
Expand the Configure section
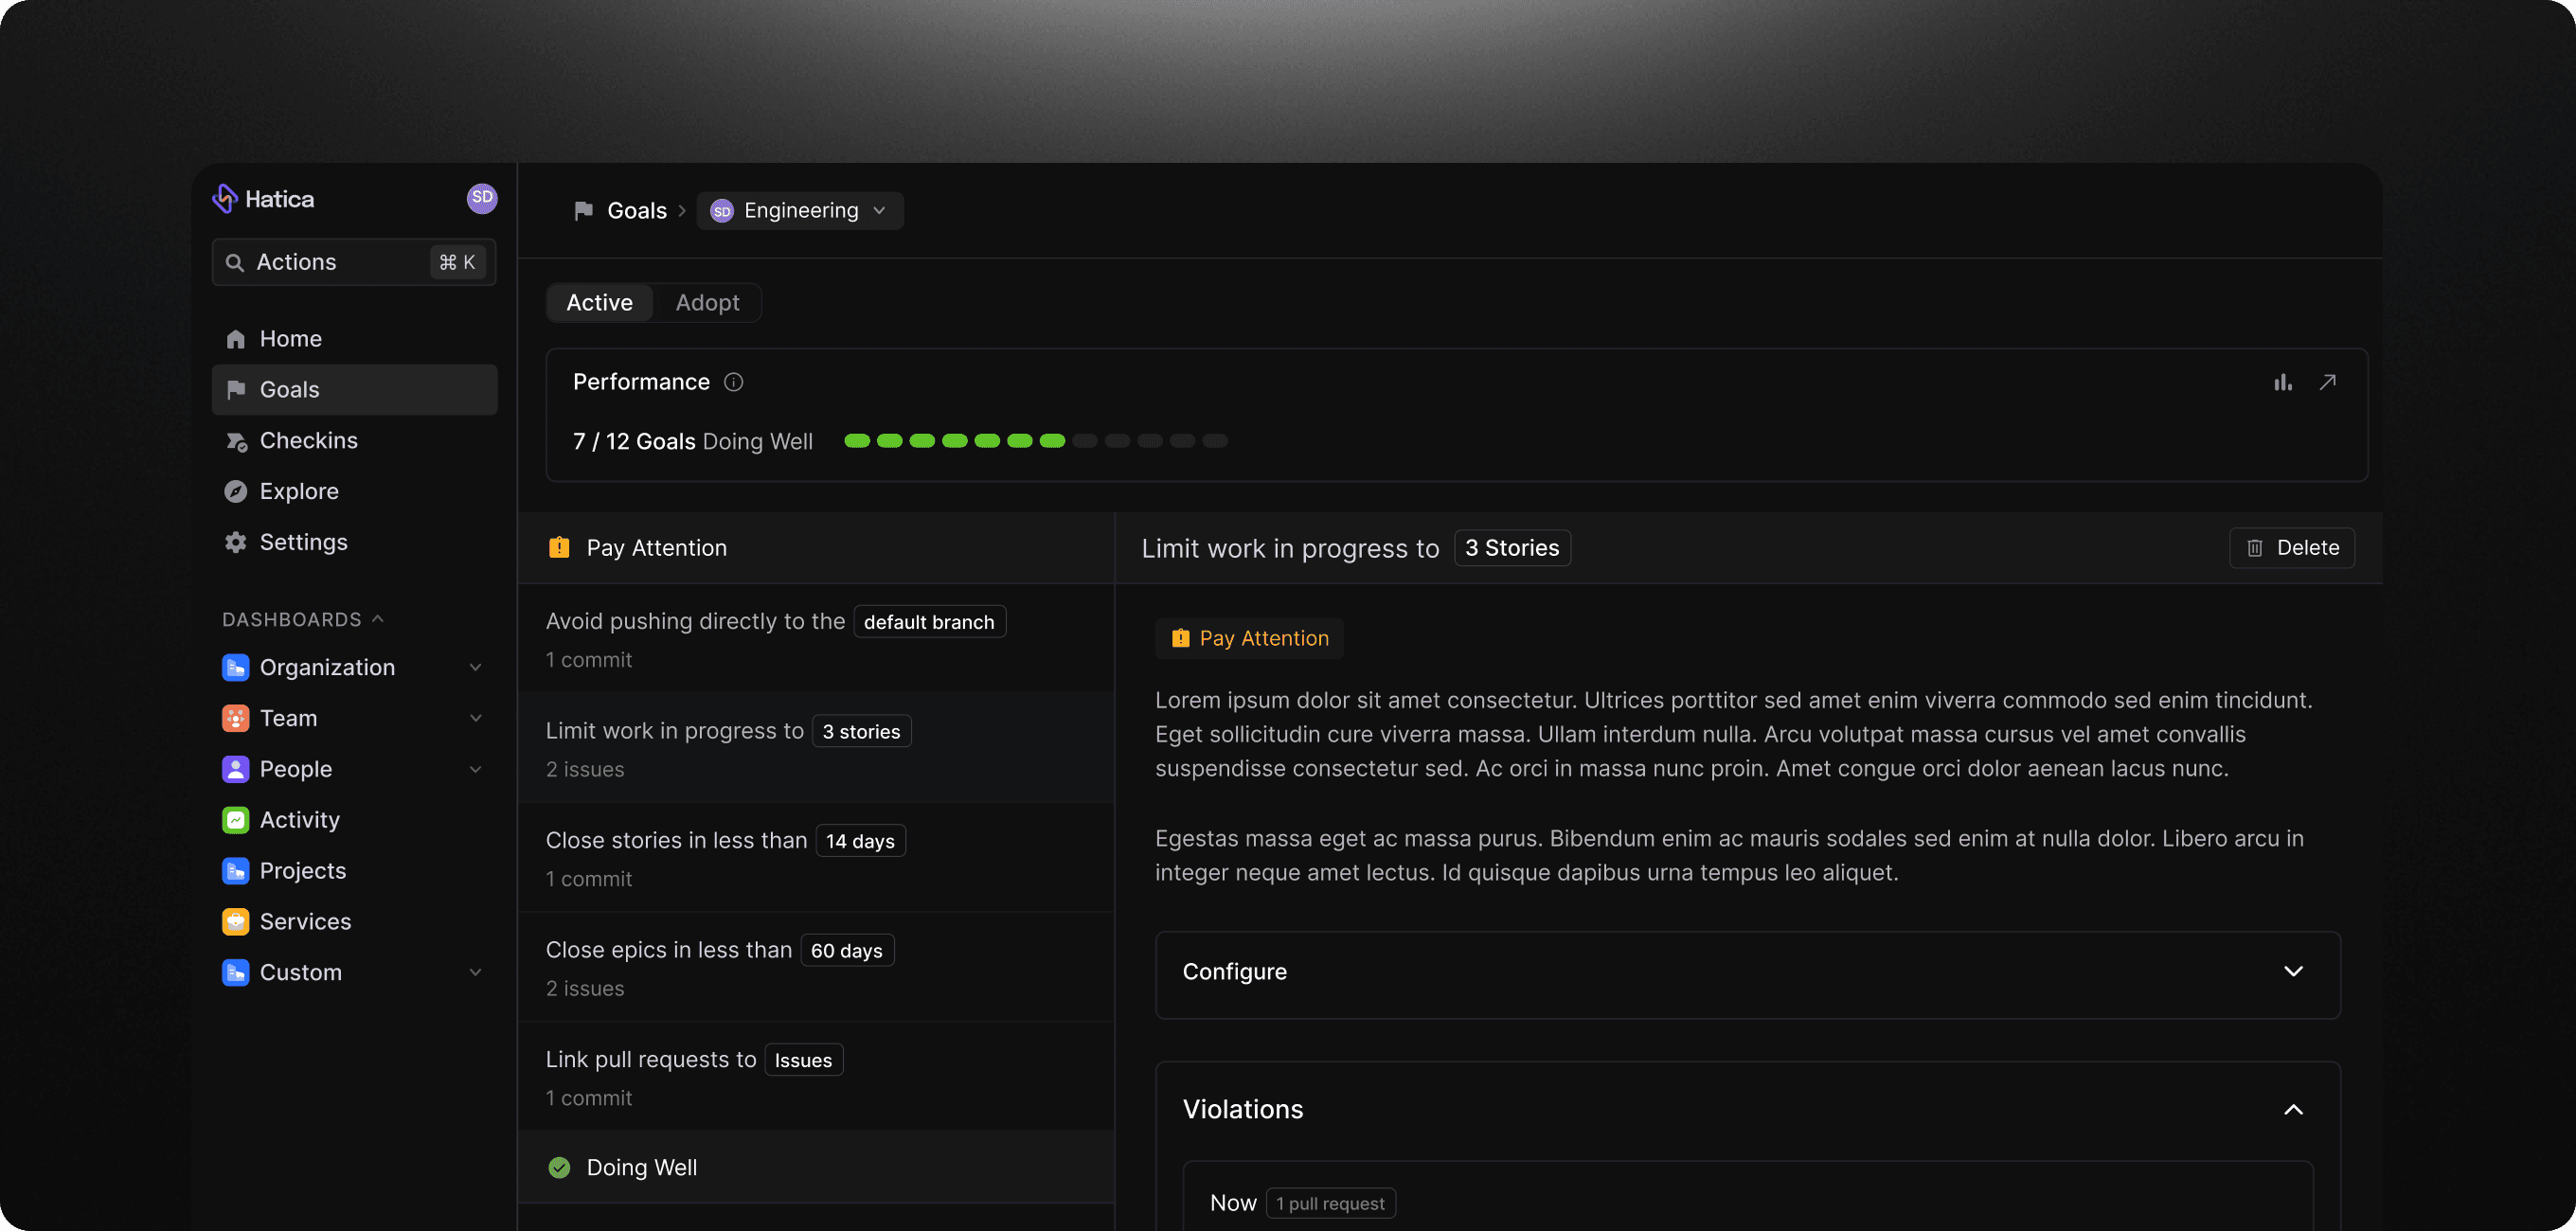click(2293, 971)
